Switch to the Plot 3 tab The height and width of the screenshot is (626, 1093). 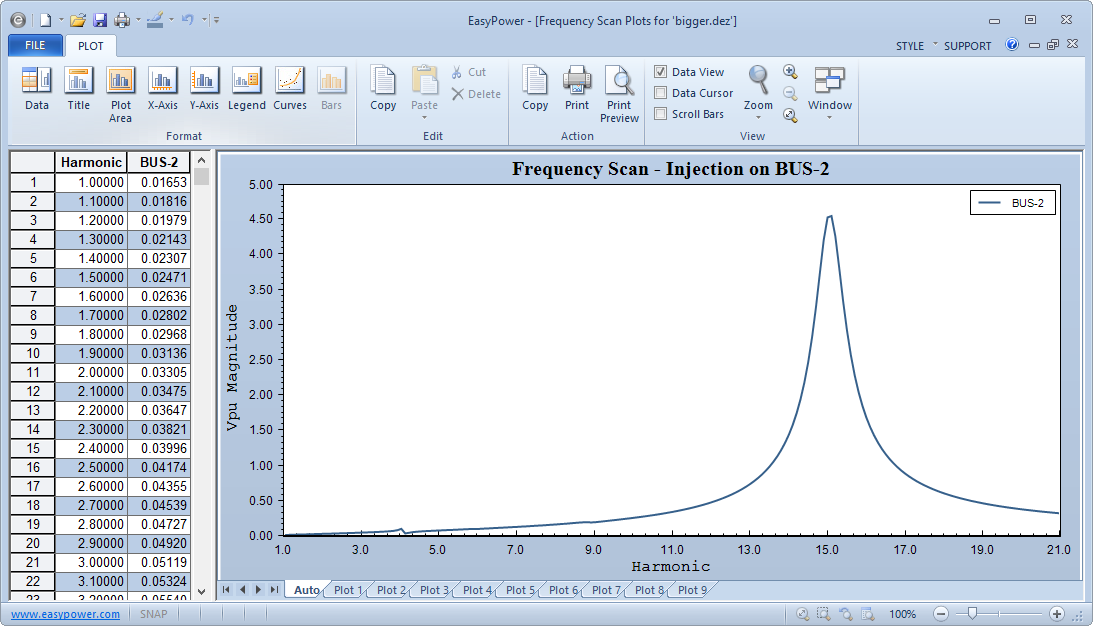(x=434, y=590)
